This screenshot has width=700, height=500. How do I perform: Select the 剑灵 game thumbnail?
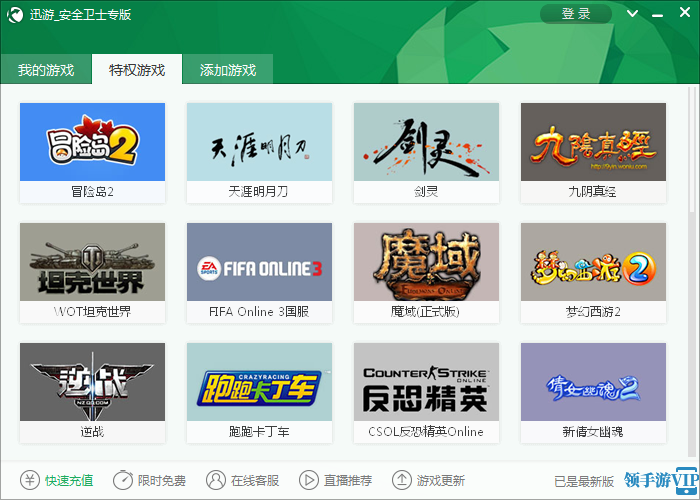tap(426, 142)
